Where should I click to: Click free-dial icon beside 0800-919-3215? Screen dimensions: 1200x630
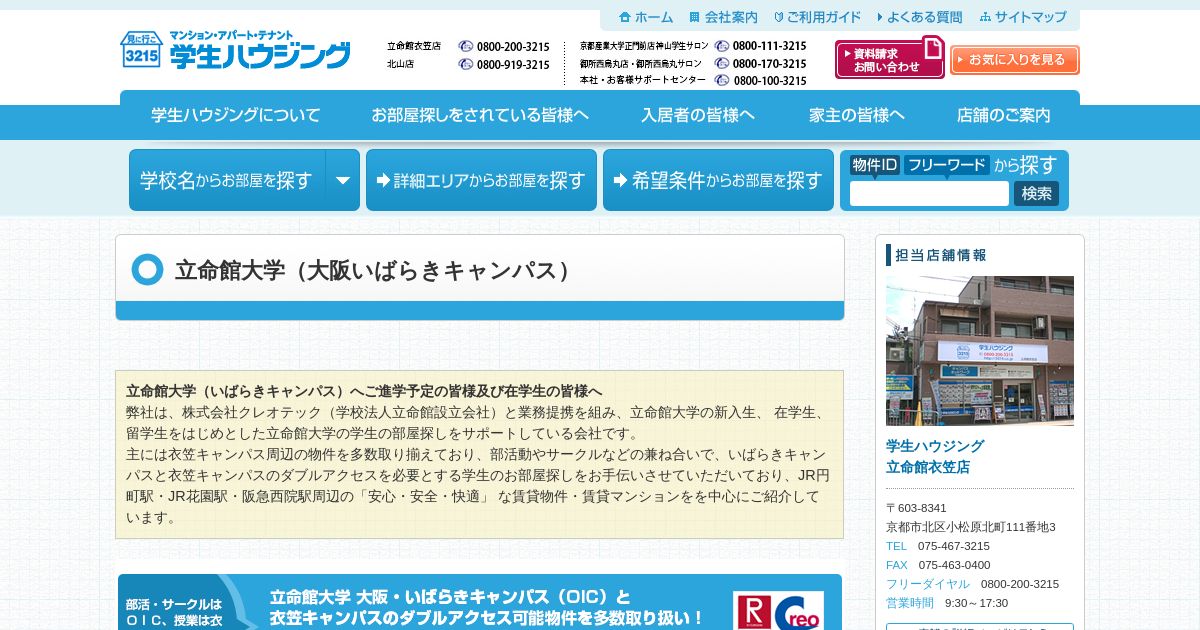(466, 64)
